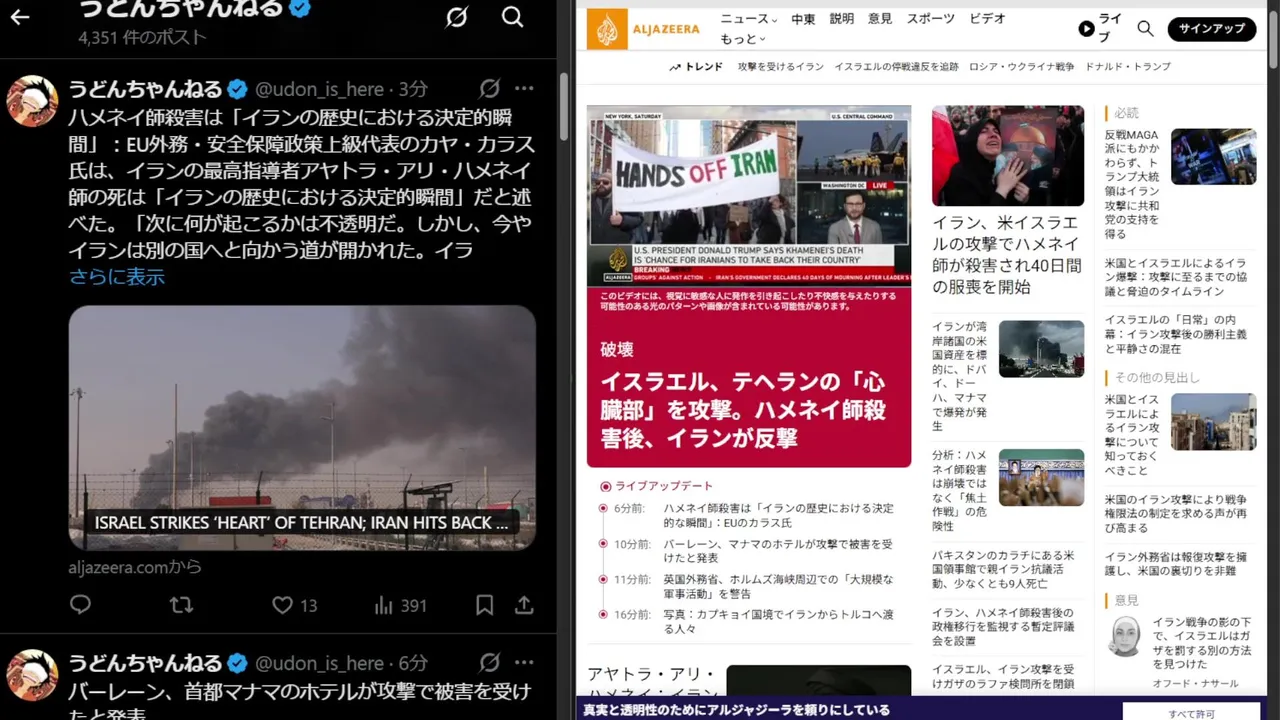The image size is (1280, 720).
Task: Click the @udon_is_here handle on 3分 post
Action: (320, 88)
